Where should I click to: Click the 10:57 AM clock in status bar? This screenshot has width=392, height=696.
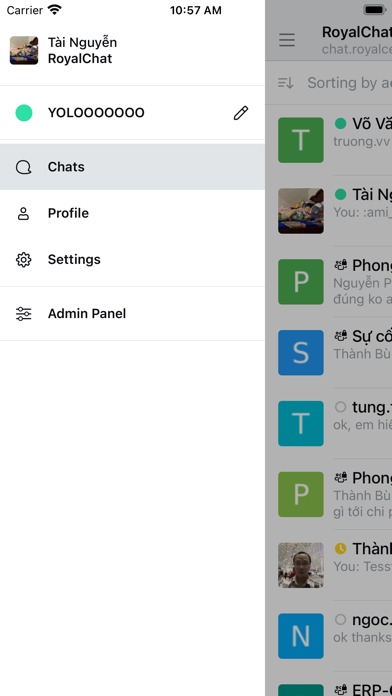(196, 10)
